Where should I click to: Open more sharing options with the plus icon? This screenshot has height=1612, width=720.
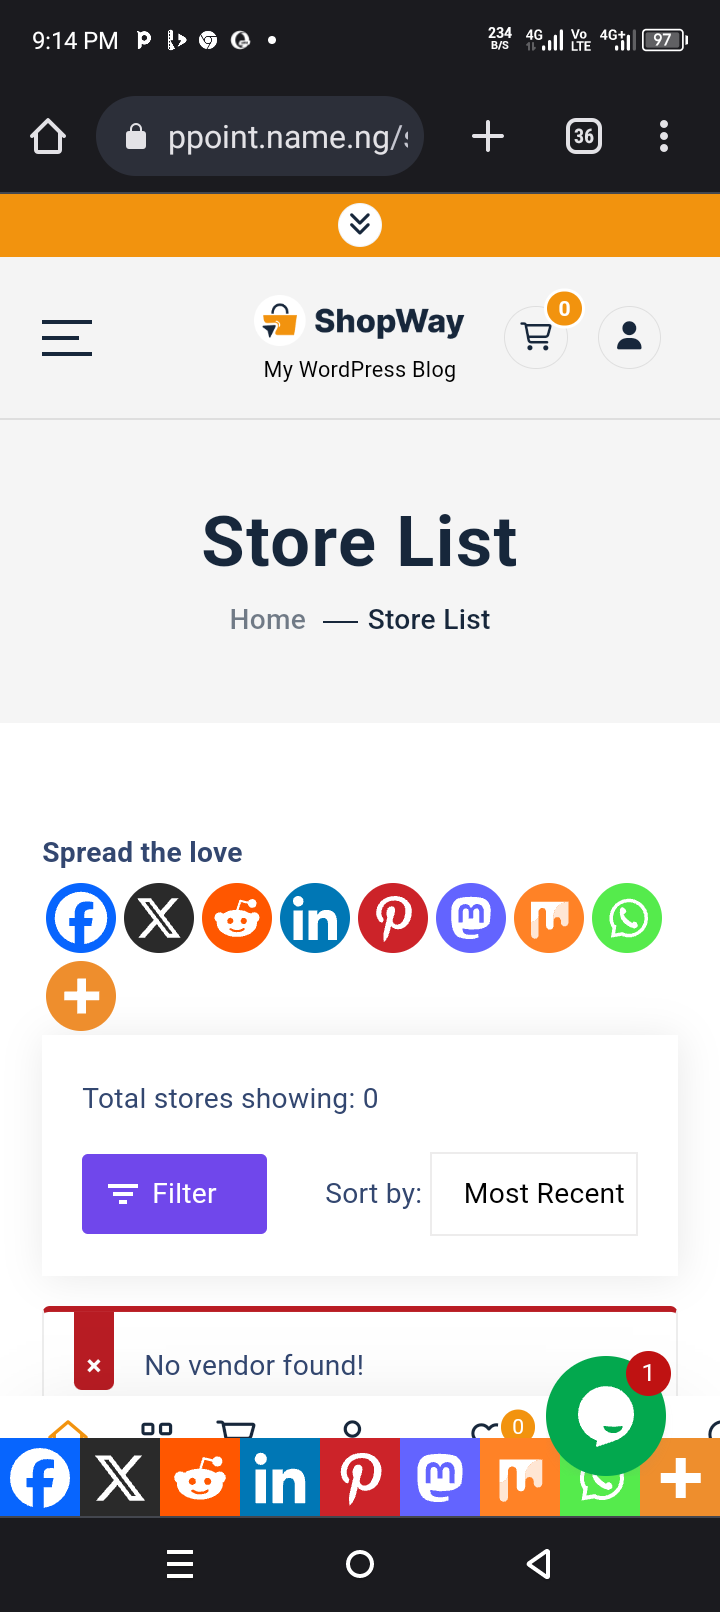(80, 995)
